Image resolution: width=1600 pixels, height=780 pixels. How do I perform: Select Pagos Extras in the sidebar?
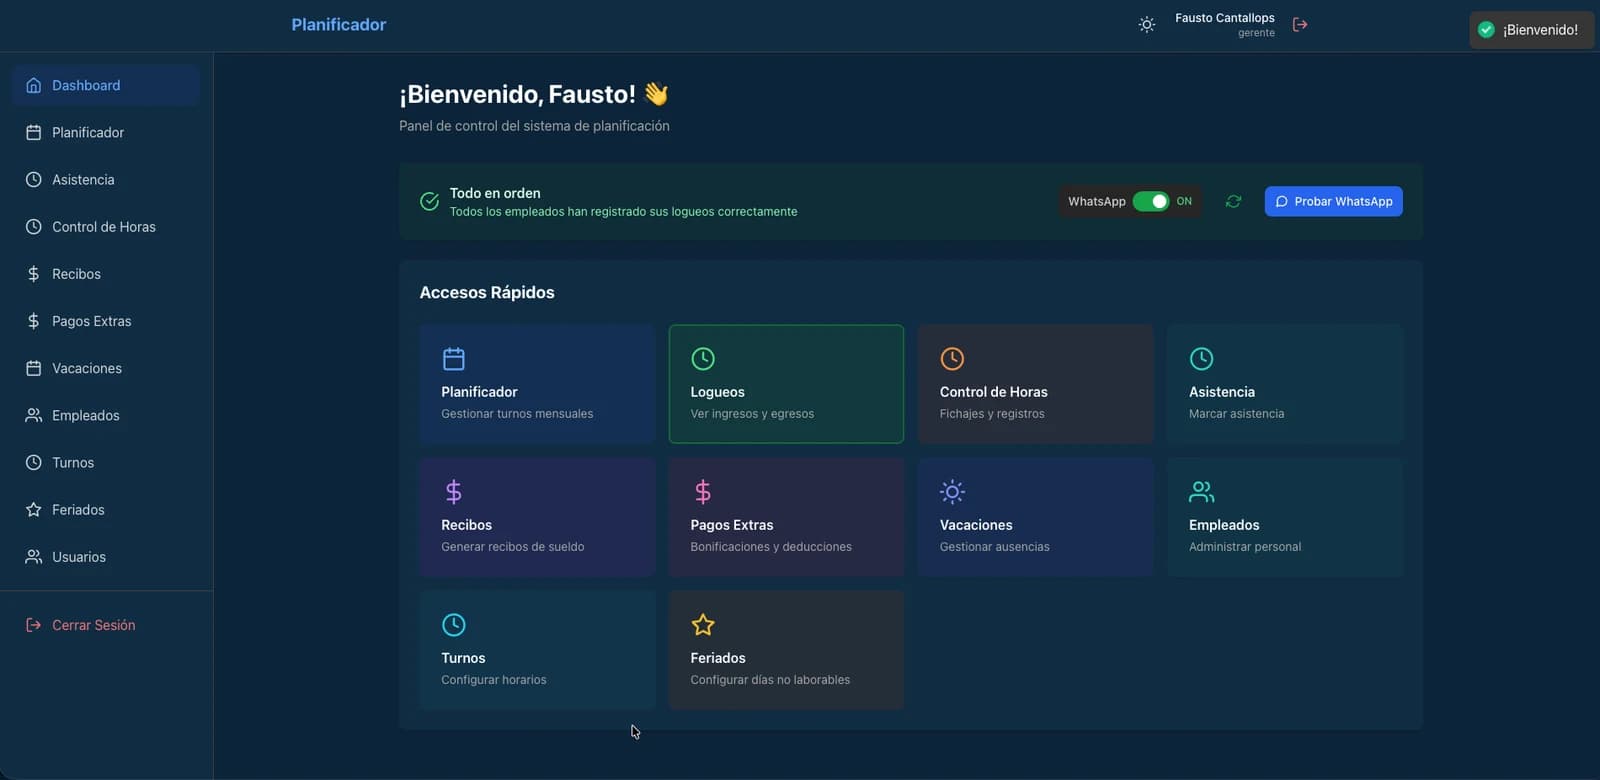tap(106, 320)
